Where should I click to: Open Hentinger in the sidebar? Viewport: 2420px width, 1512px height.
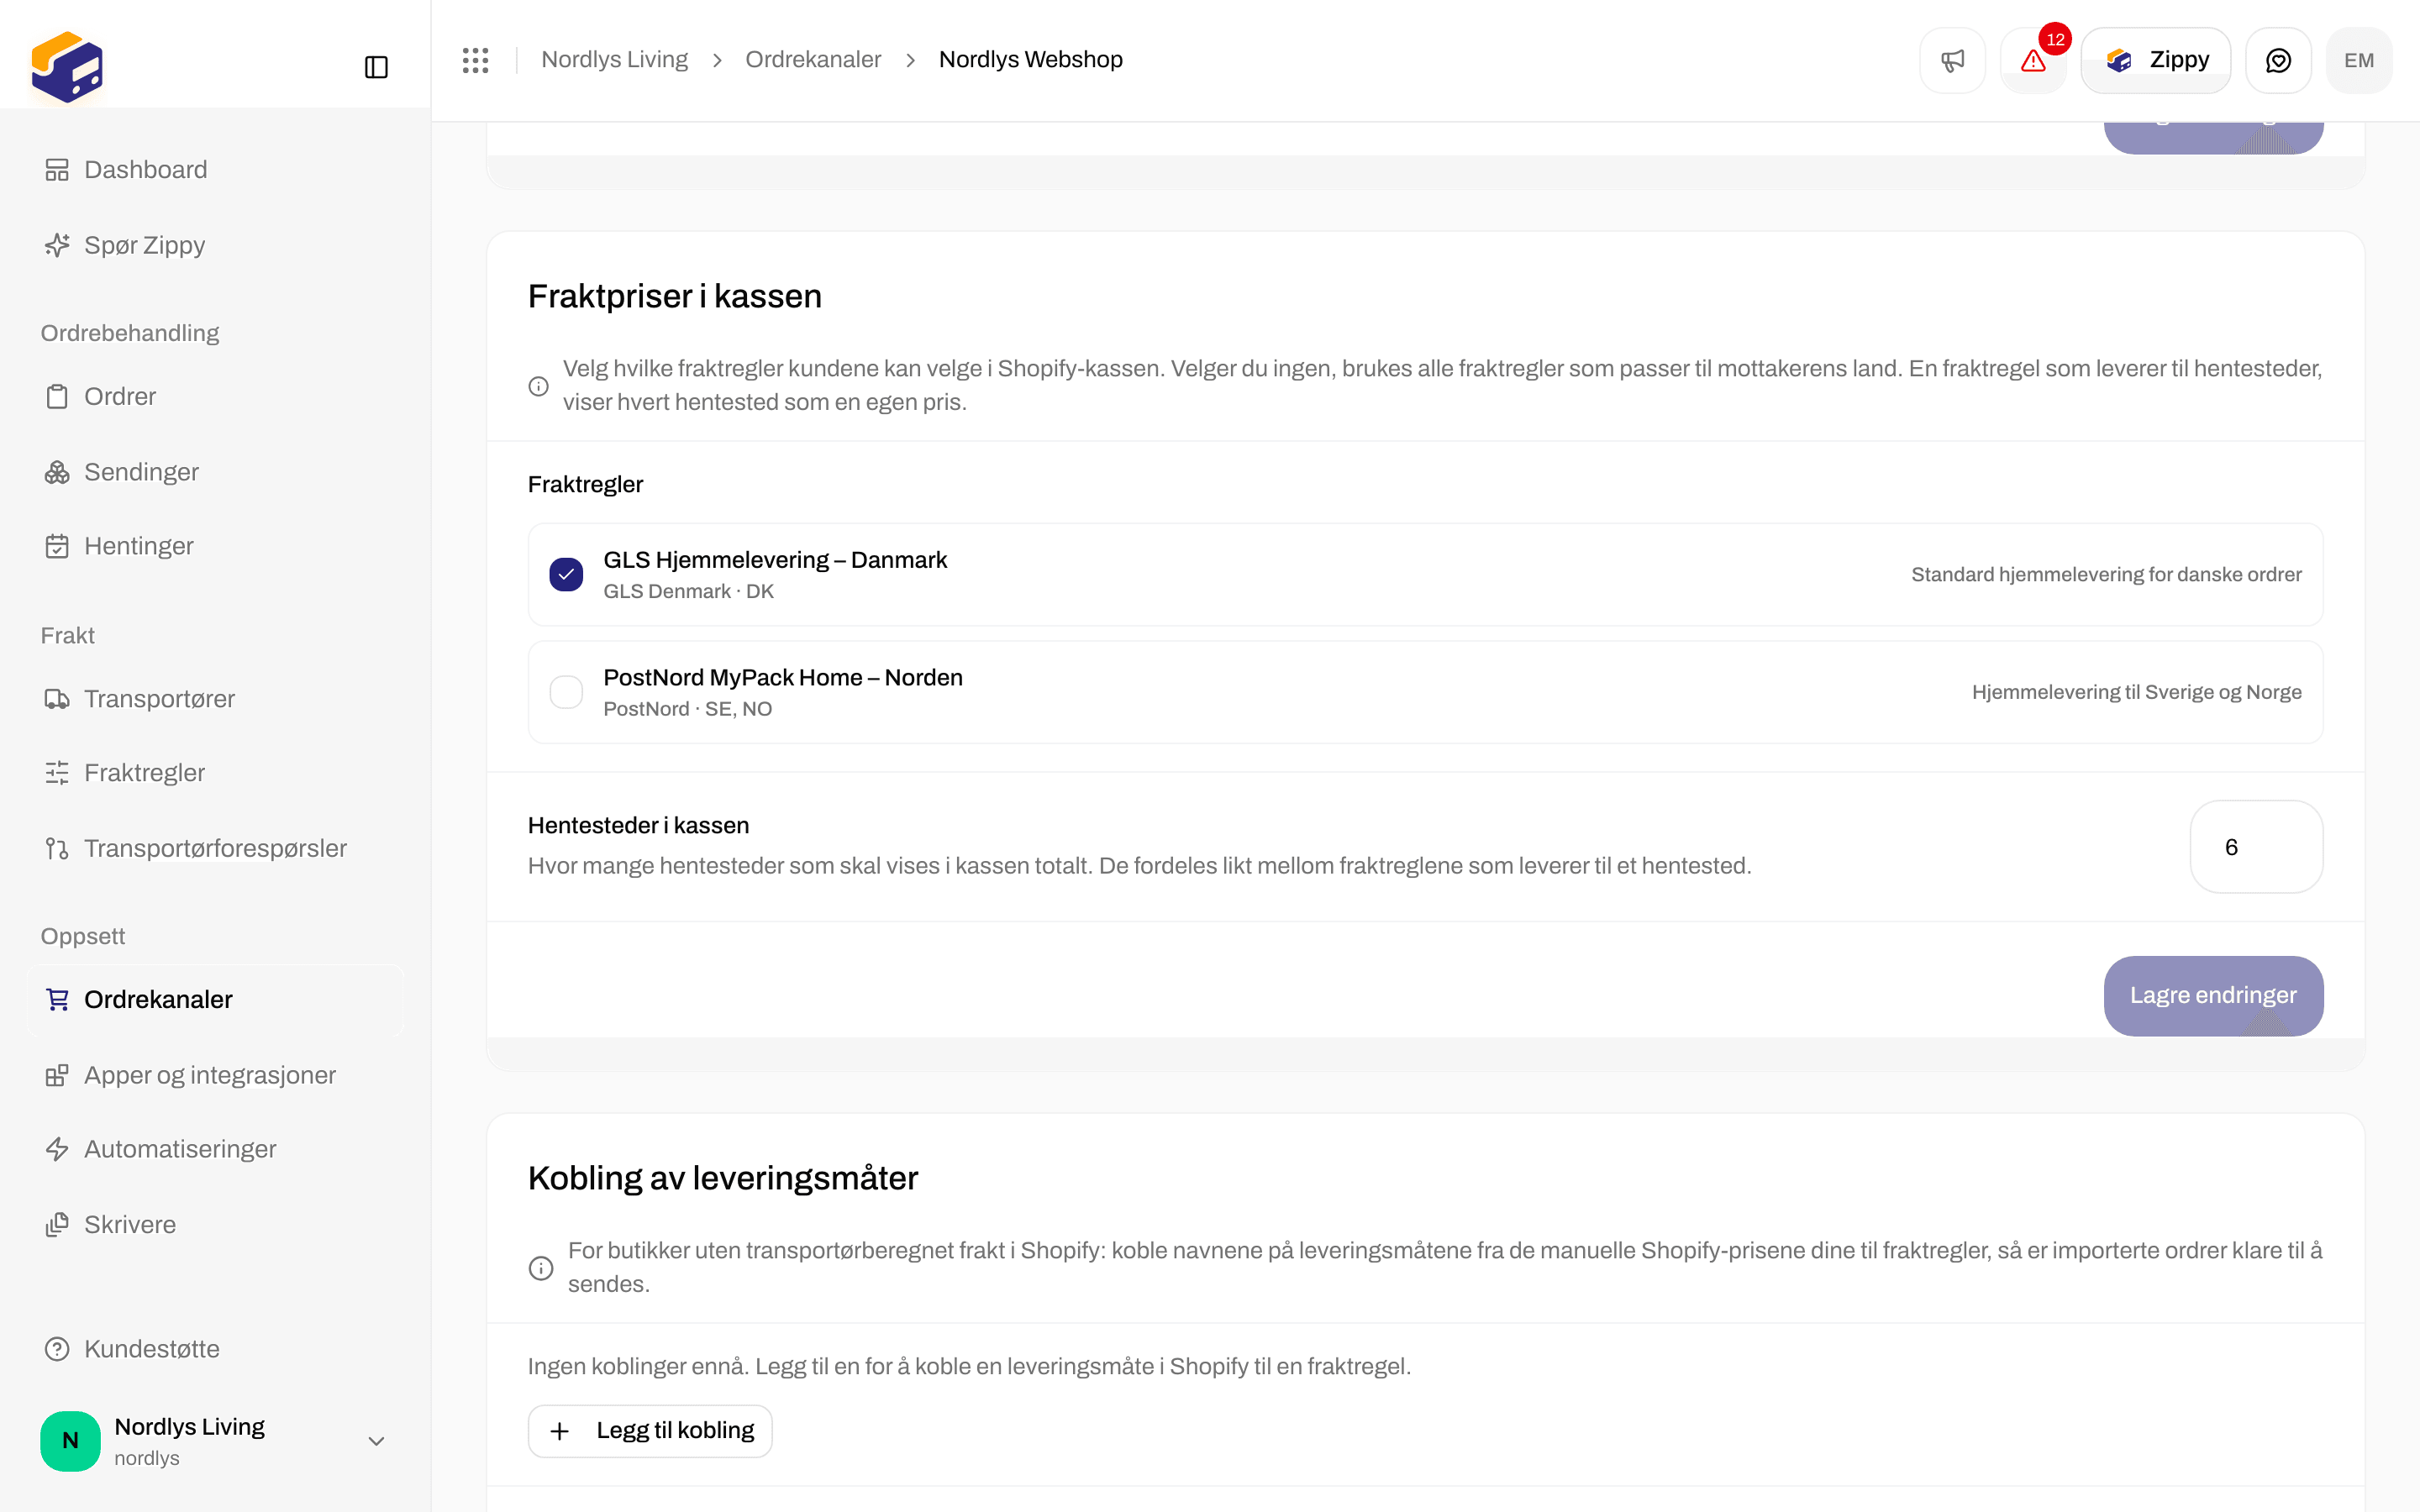pyautogui.click(x=216, y=546)
